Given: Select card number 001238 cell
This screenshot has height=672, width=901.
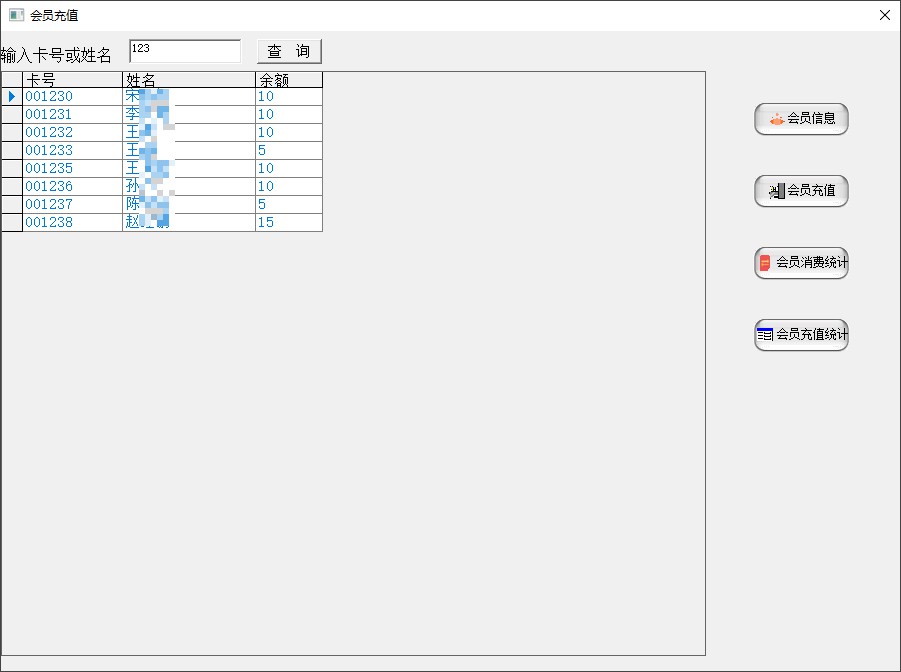Looking at the screenshot, I should coord(72,223).
